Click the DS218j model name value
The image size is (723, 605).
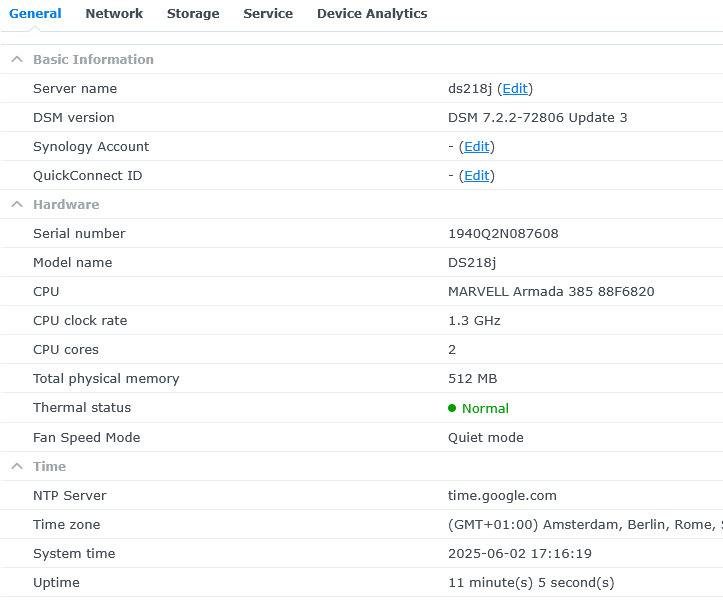472,262
